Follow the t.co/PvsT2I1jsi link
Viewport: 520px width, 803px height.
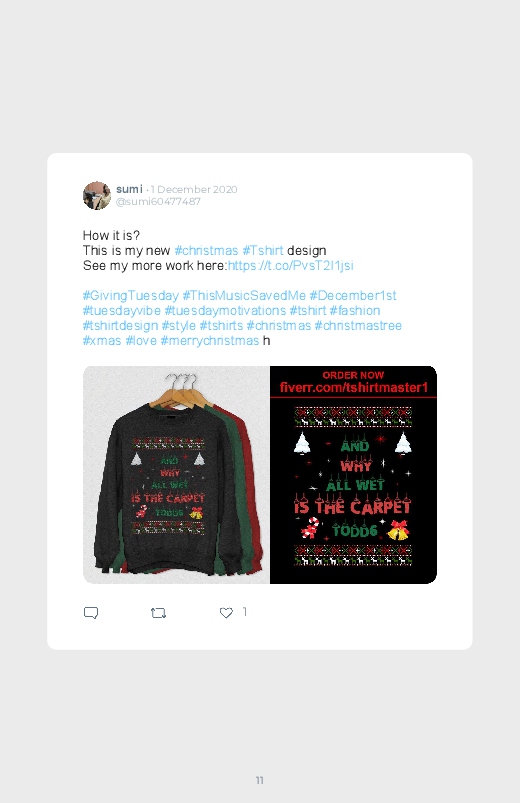290,265
